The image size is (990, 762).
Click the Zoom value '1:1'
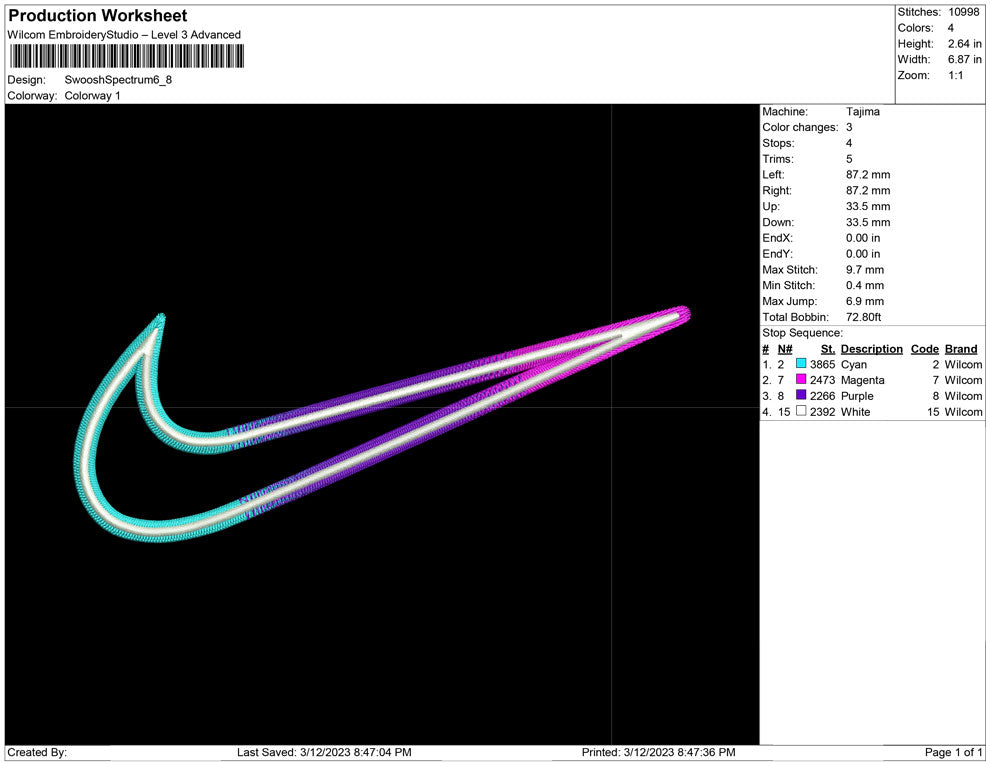955,75
